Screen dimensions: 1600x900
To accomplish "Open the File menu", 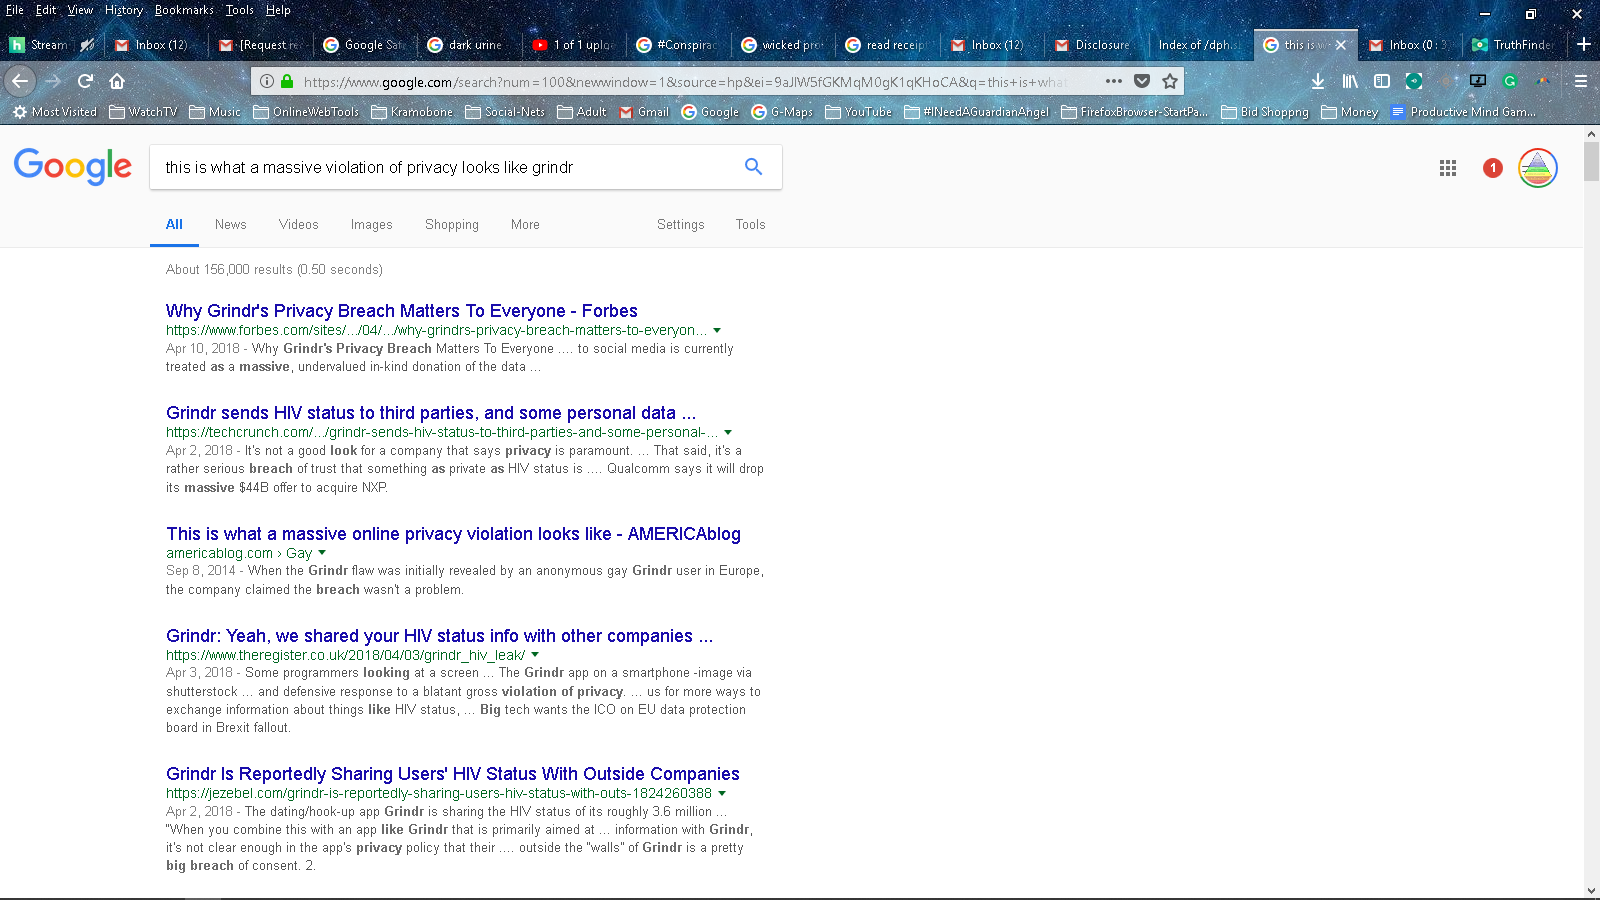I will coord(14,10).
